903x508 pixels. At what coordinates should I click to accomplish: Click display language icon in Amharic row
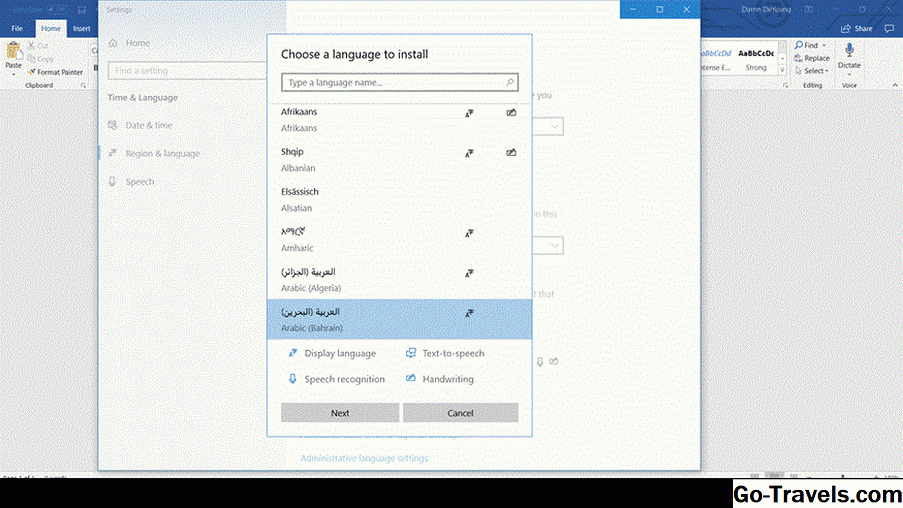pos(469,233)
